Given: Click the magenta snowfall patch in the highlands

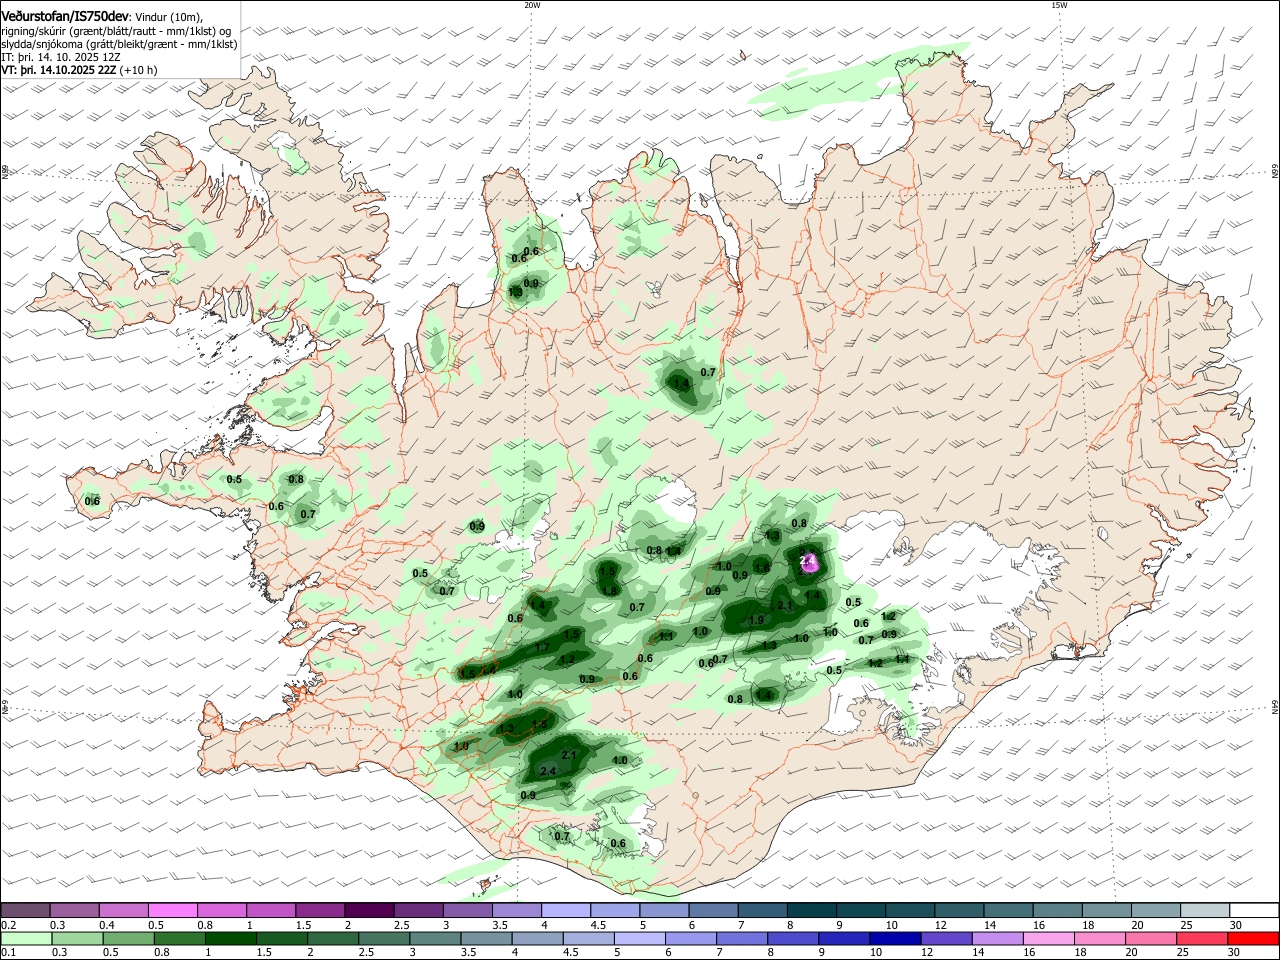Looking at the screenshot, I should pos(810,564).
